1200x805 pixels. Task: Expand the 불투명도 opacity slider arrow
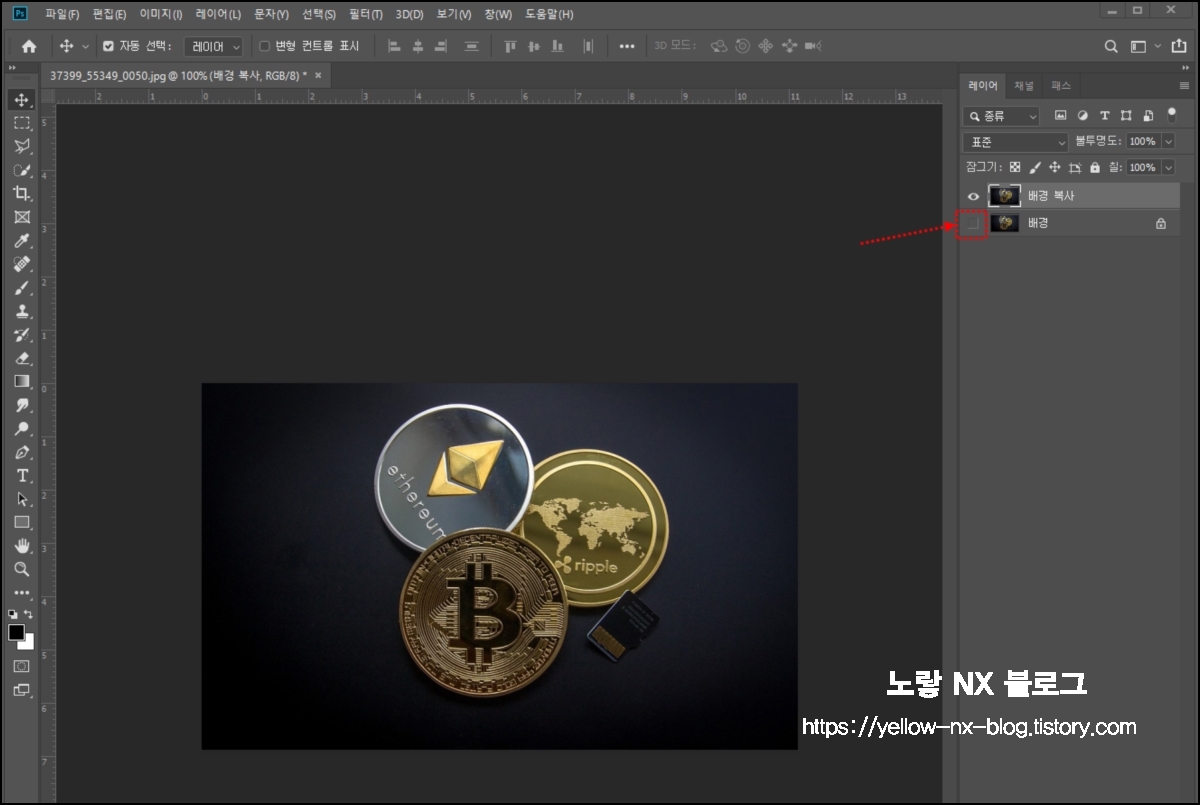[1168, 142]
